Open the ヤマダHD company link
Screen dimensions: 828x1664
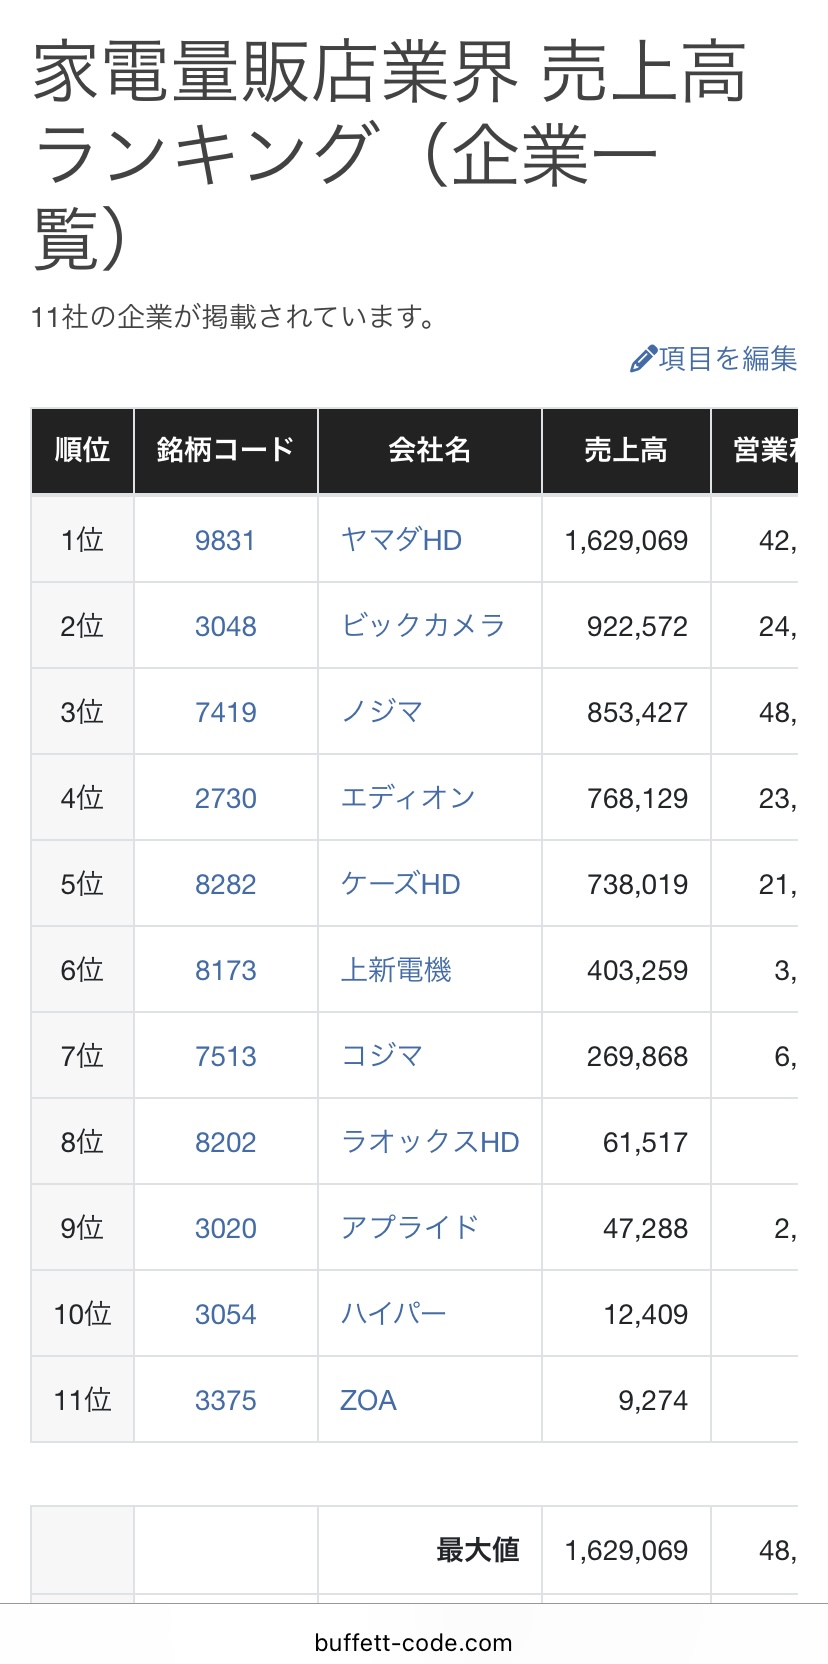pyautogui.click(x=401, y=540)
